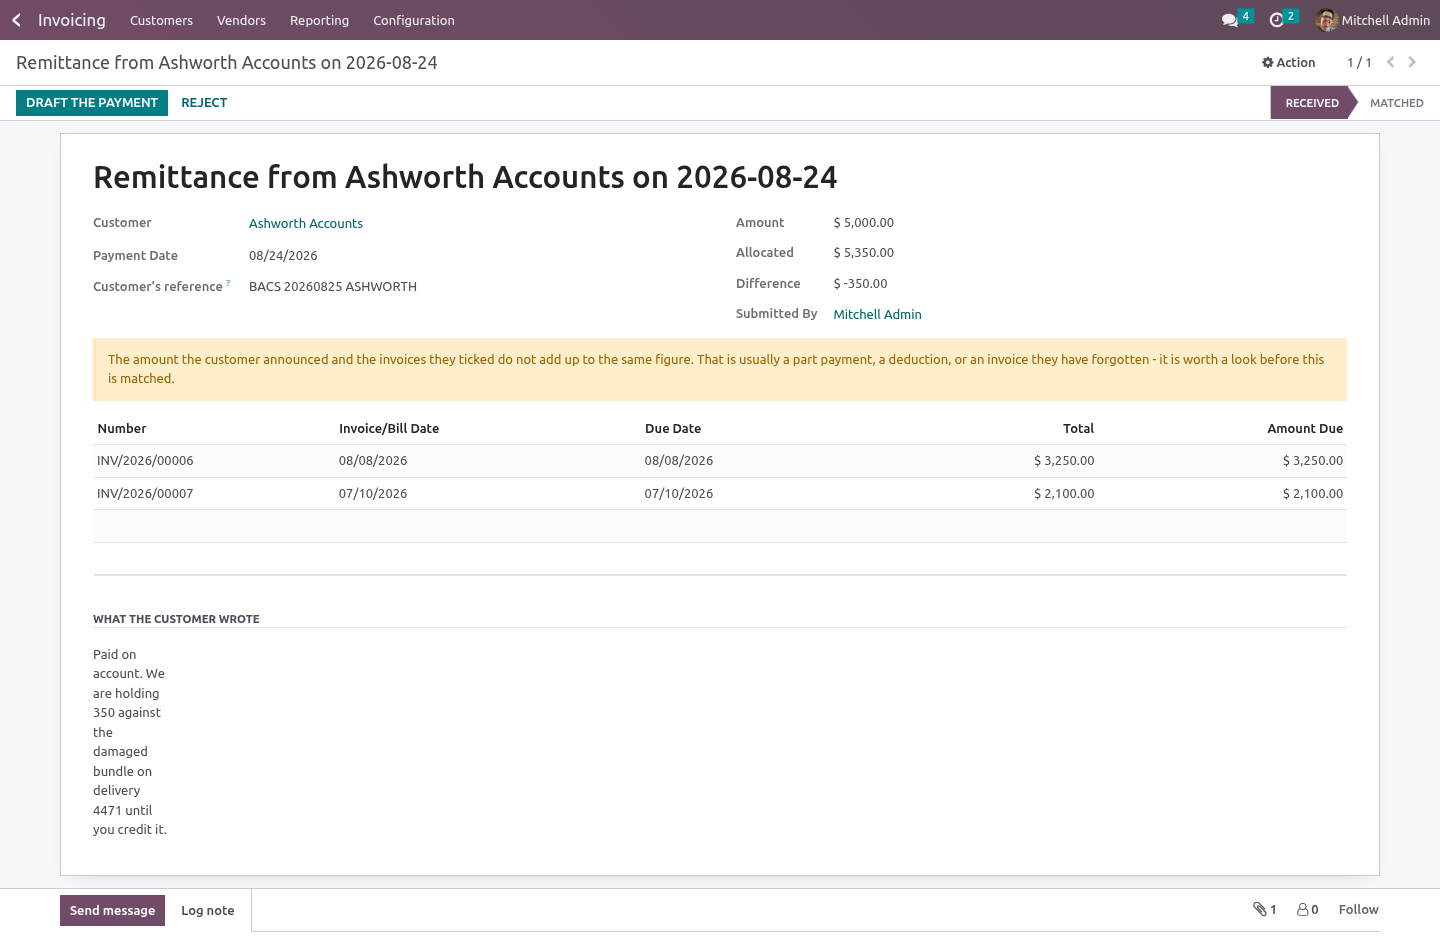1440x940 pixels.
Task: Open invoice row INV/2026/00007
Action: pos(720,494)
